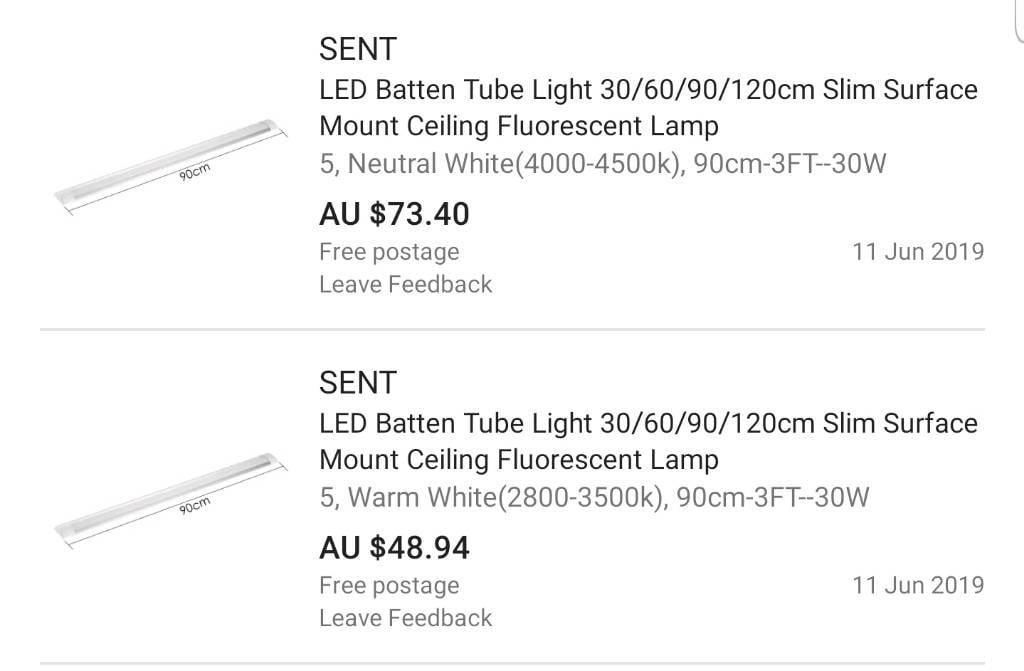This screenshot has height=671, width=1024.
Task: Leave Feedback for the AU $48.94 order
Action: point(405,618)
